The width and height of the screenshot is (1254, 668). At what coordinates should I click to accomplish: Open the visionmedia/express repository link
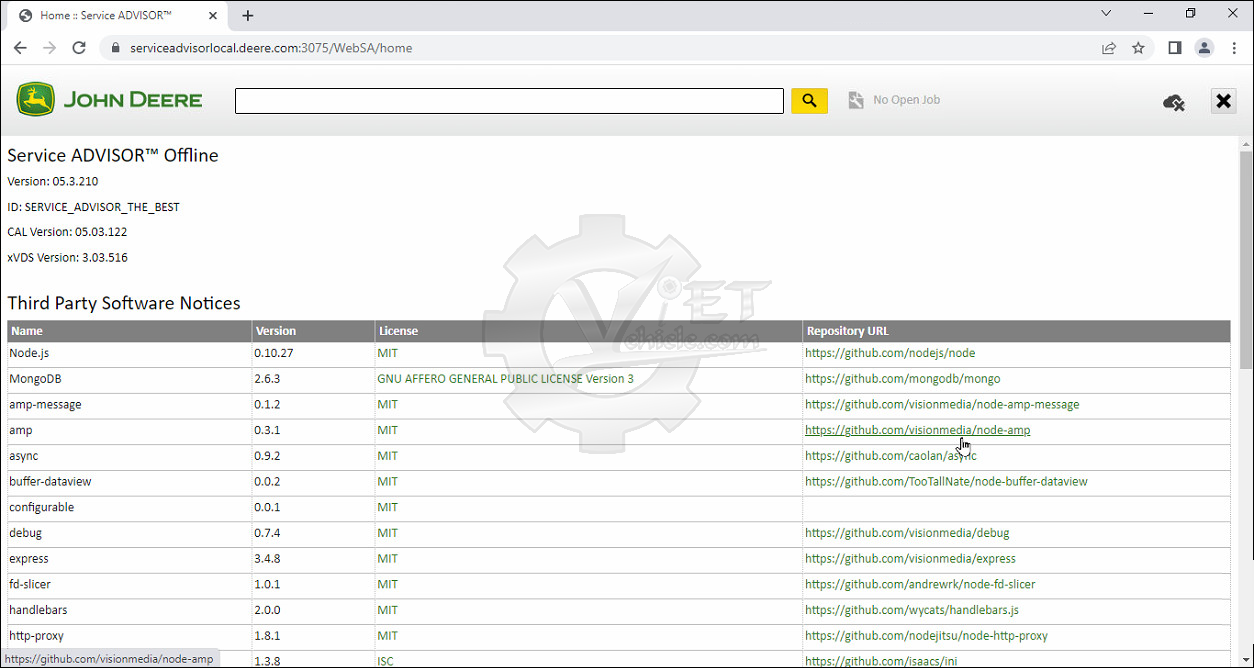pyautogui.click(x=910, y=559)
